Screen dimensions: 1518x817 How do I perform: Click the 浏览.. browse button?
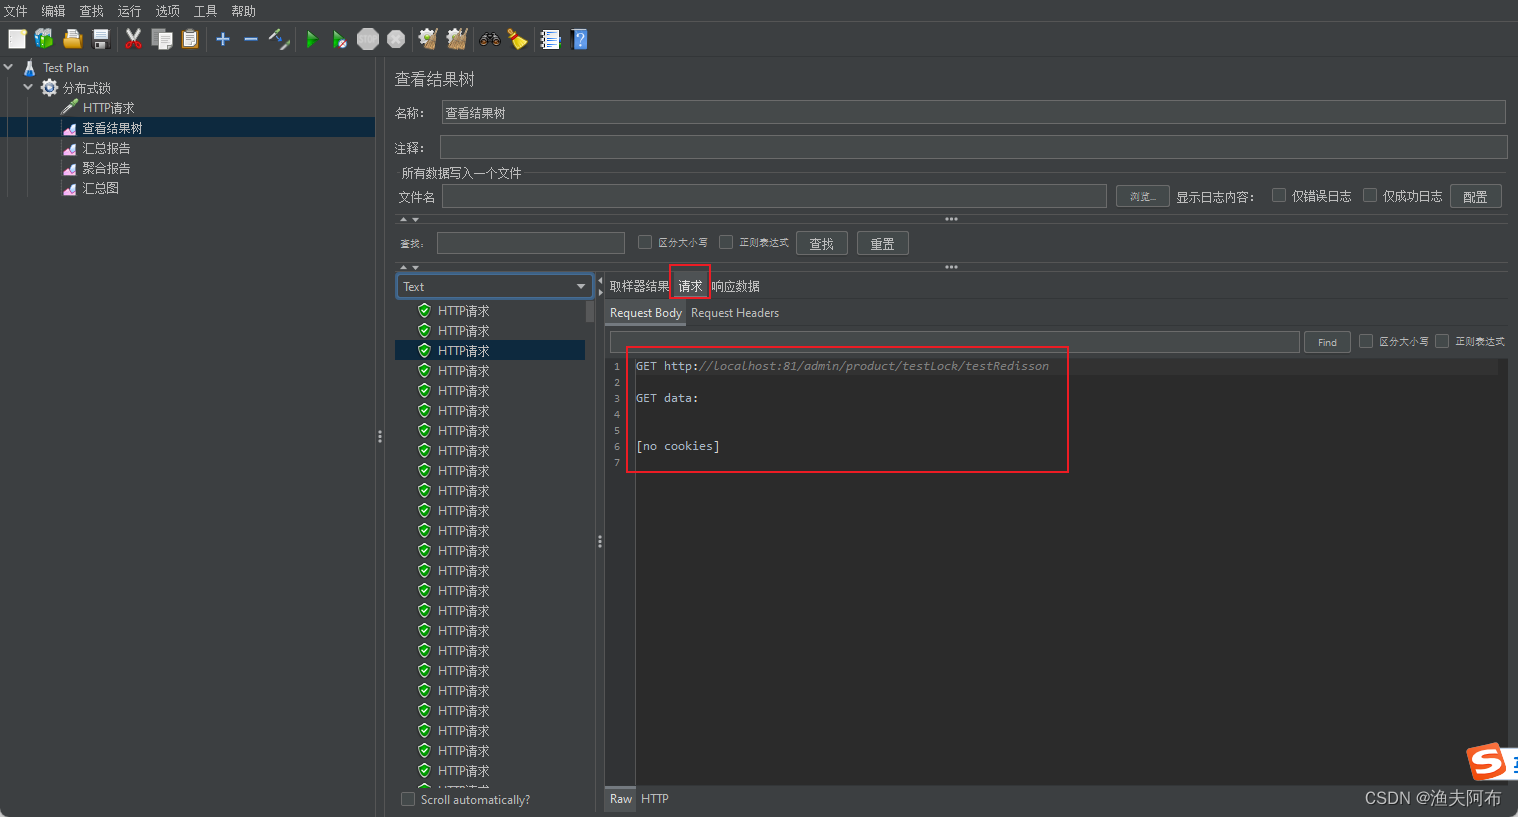(x=1143, y=196)
